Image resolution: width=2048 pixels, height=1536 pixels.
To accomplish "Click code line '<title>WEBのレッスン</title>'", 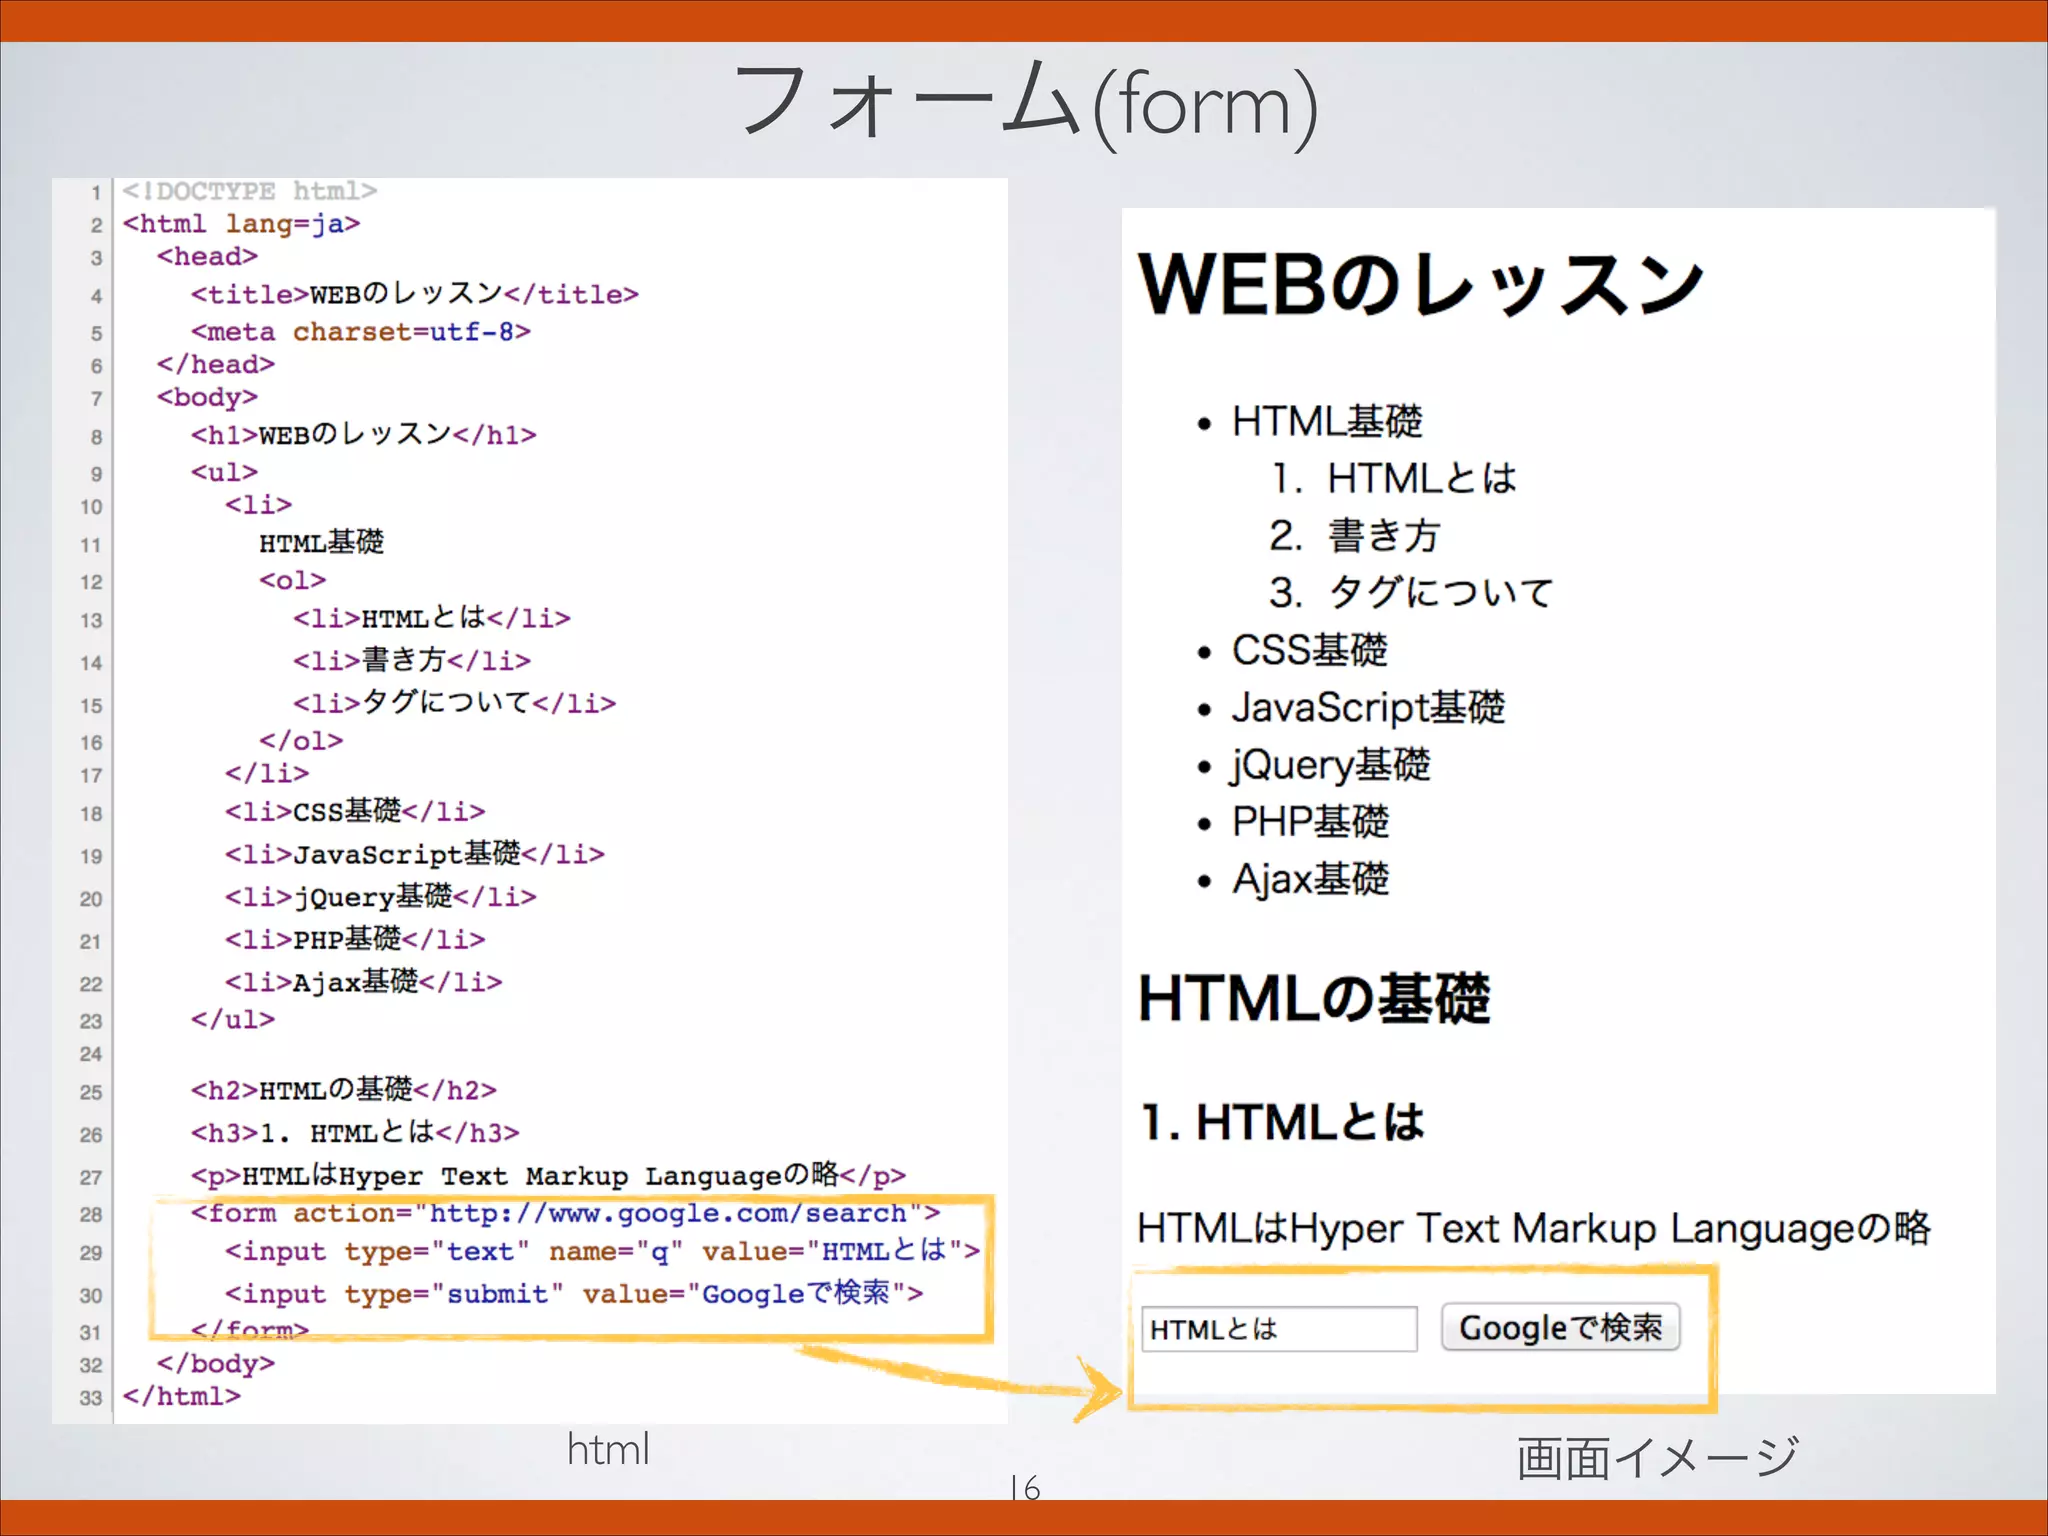I will pos(414,294).
